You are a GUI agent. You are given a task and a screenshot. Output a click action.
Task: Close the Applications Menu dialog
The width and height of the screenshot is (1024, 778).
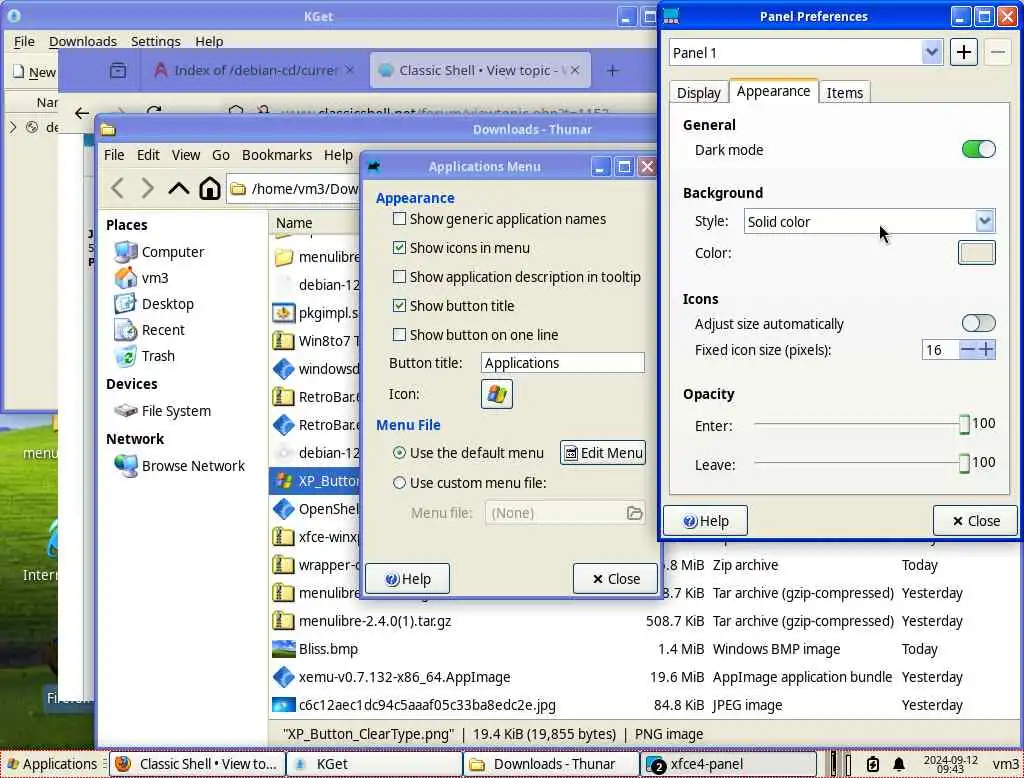615,579
